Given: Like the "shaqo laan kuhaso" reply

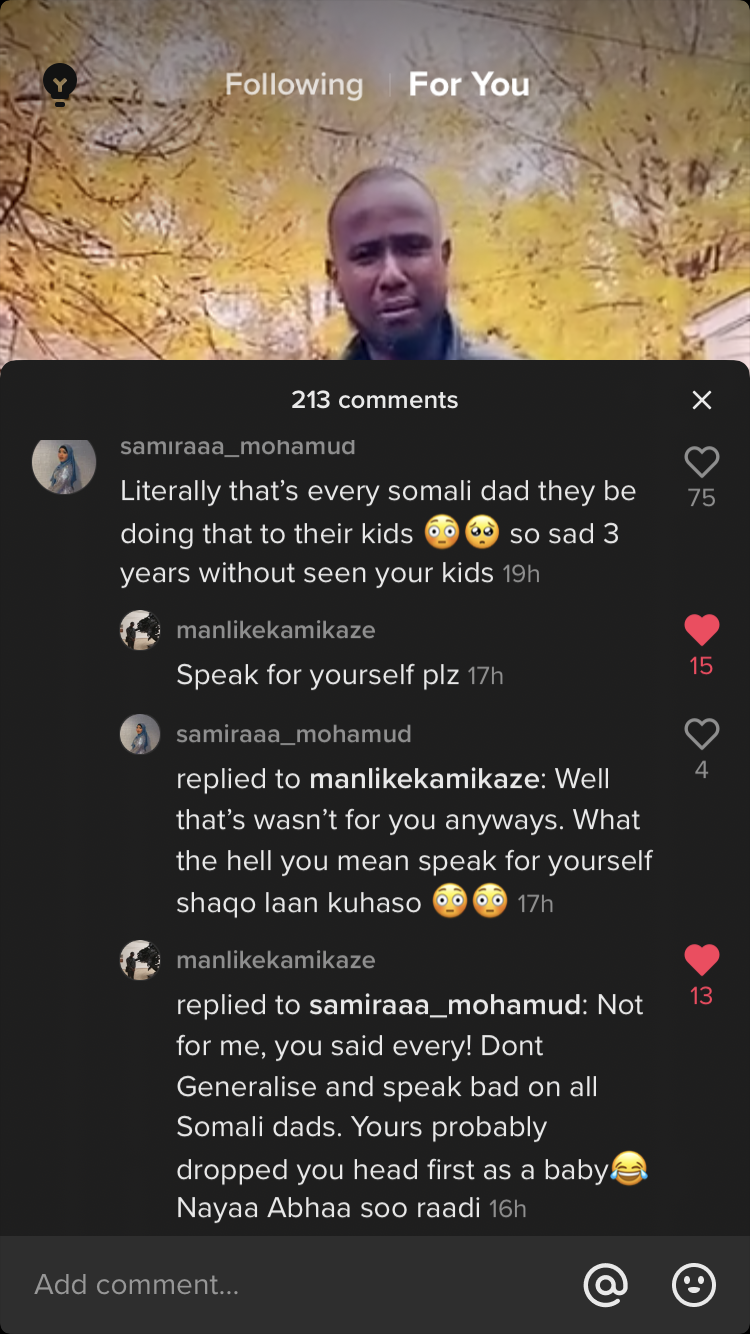Looking at the screenshot, I should pos(701,735).
